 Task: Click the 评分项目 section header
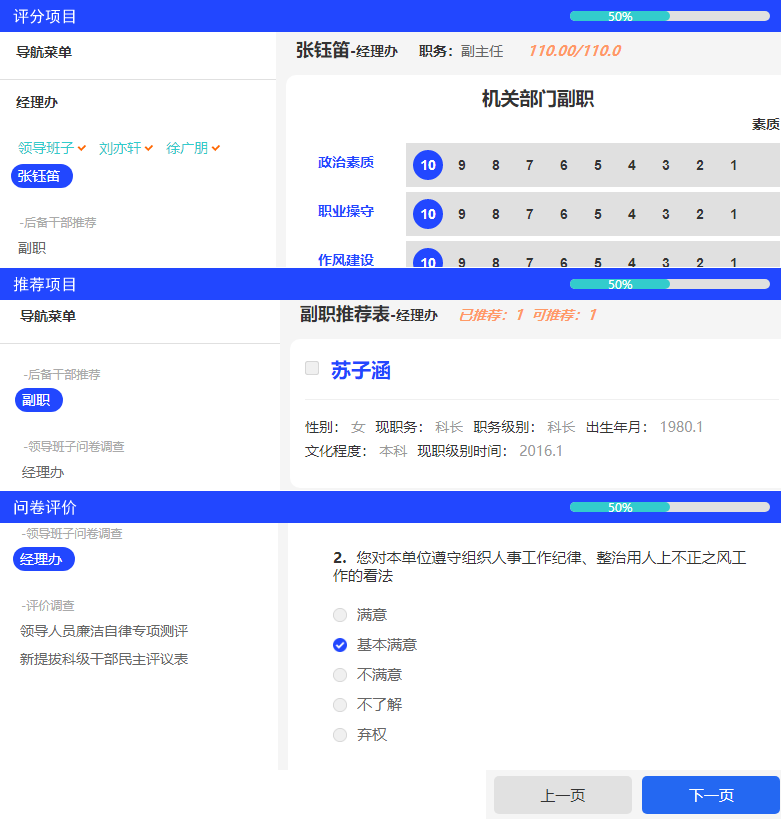[45, 16]
